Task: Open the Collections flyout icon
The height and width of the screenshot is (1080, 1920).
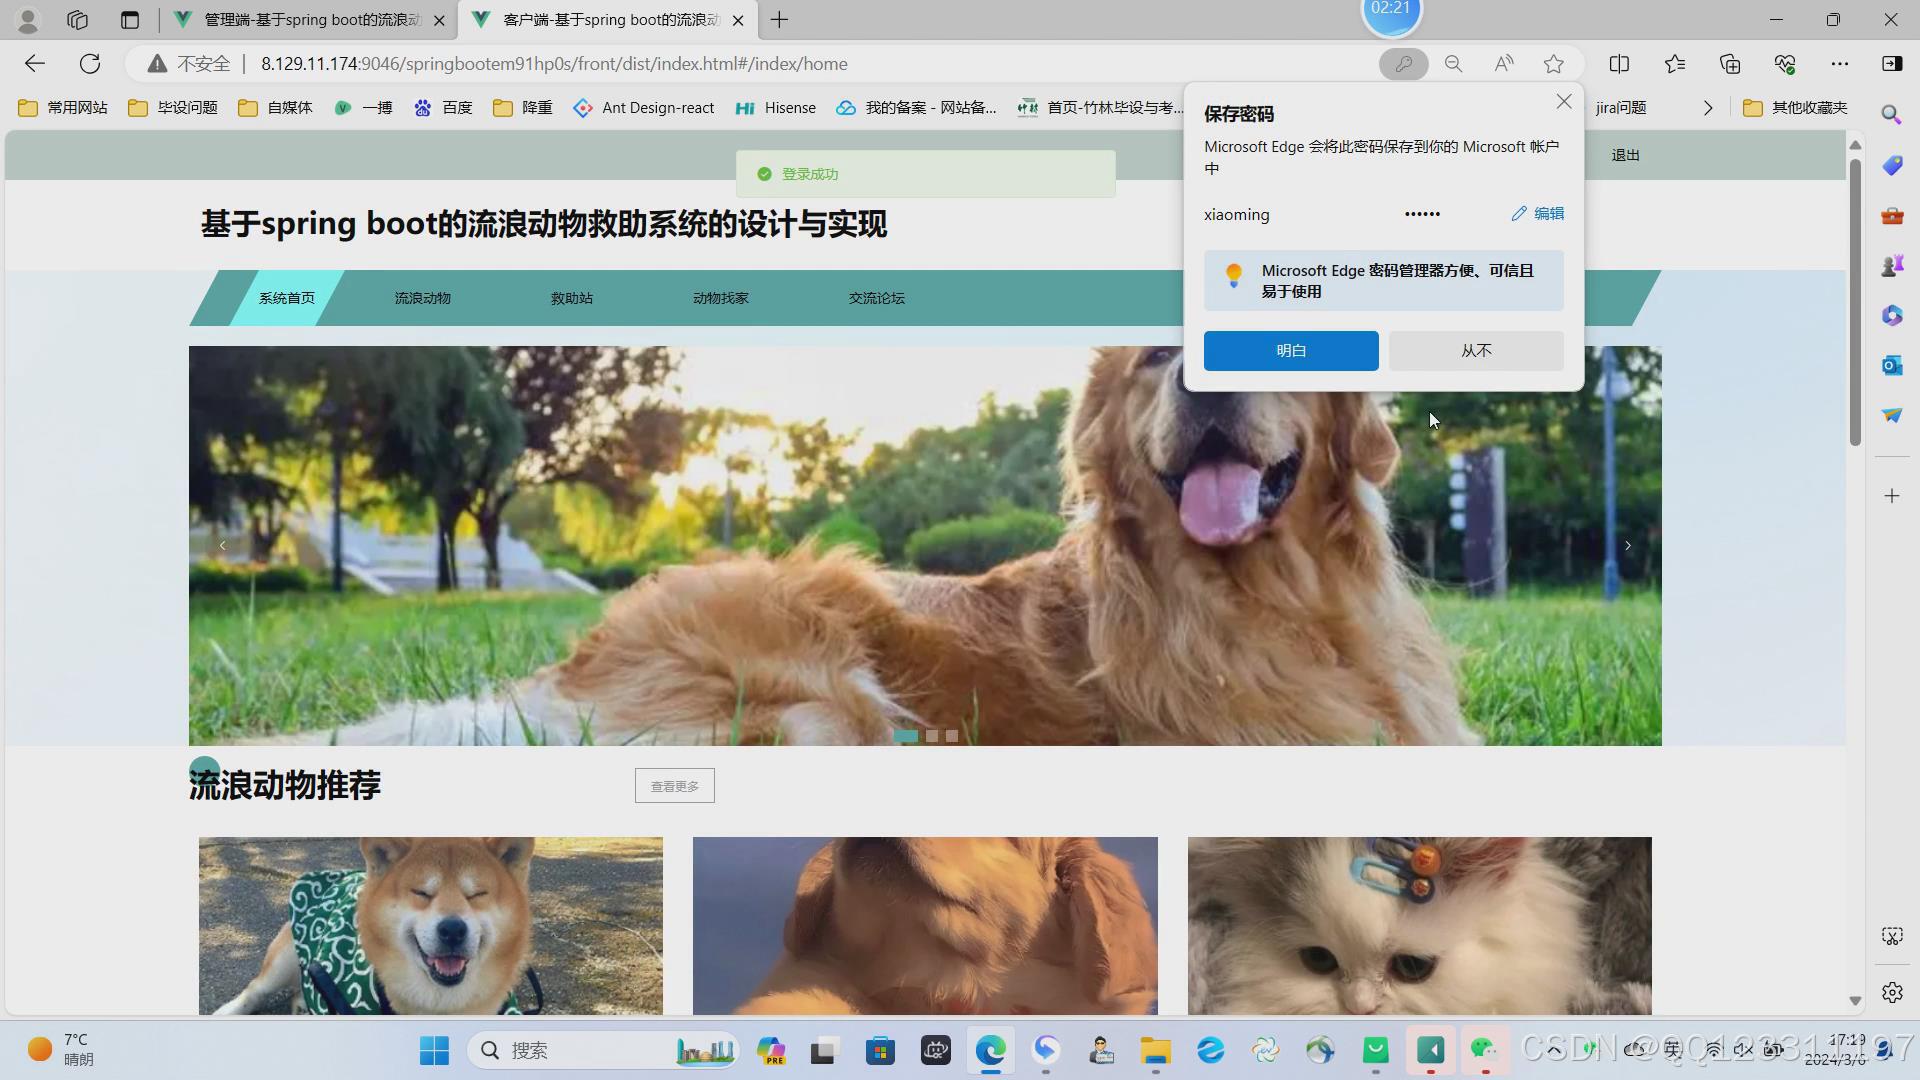Action: click(x=1730, y=63)
